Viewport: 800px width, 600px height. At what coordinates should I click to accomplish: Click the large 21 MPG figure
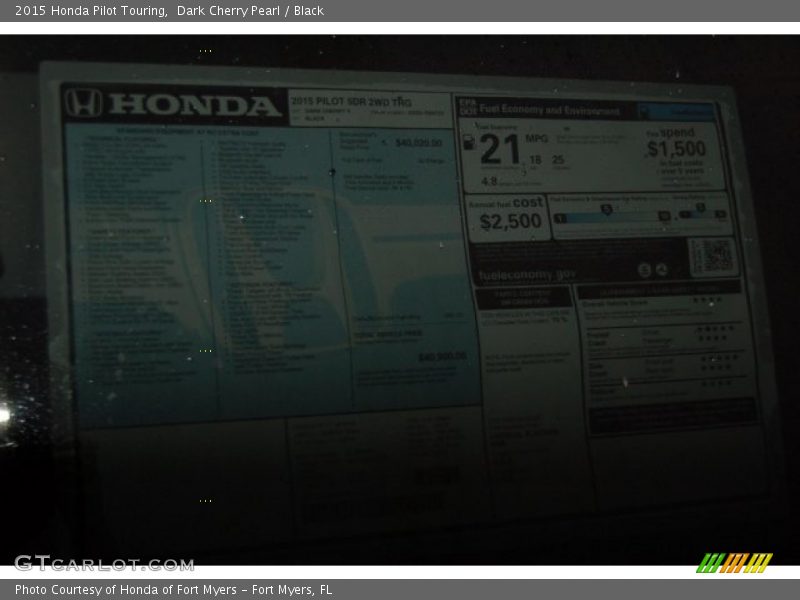[500, 149]
